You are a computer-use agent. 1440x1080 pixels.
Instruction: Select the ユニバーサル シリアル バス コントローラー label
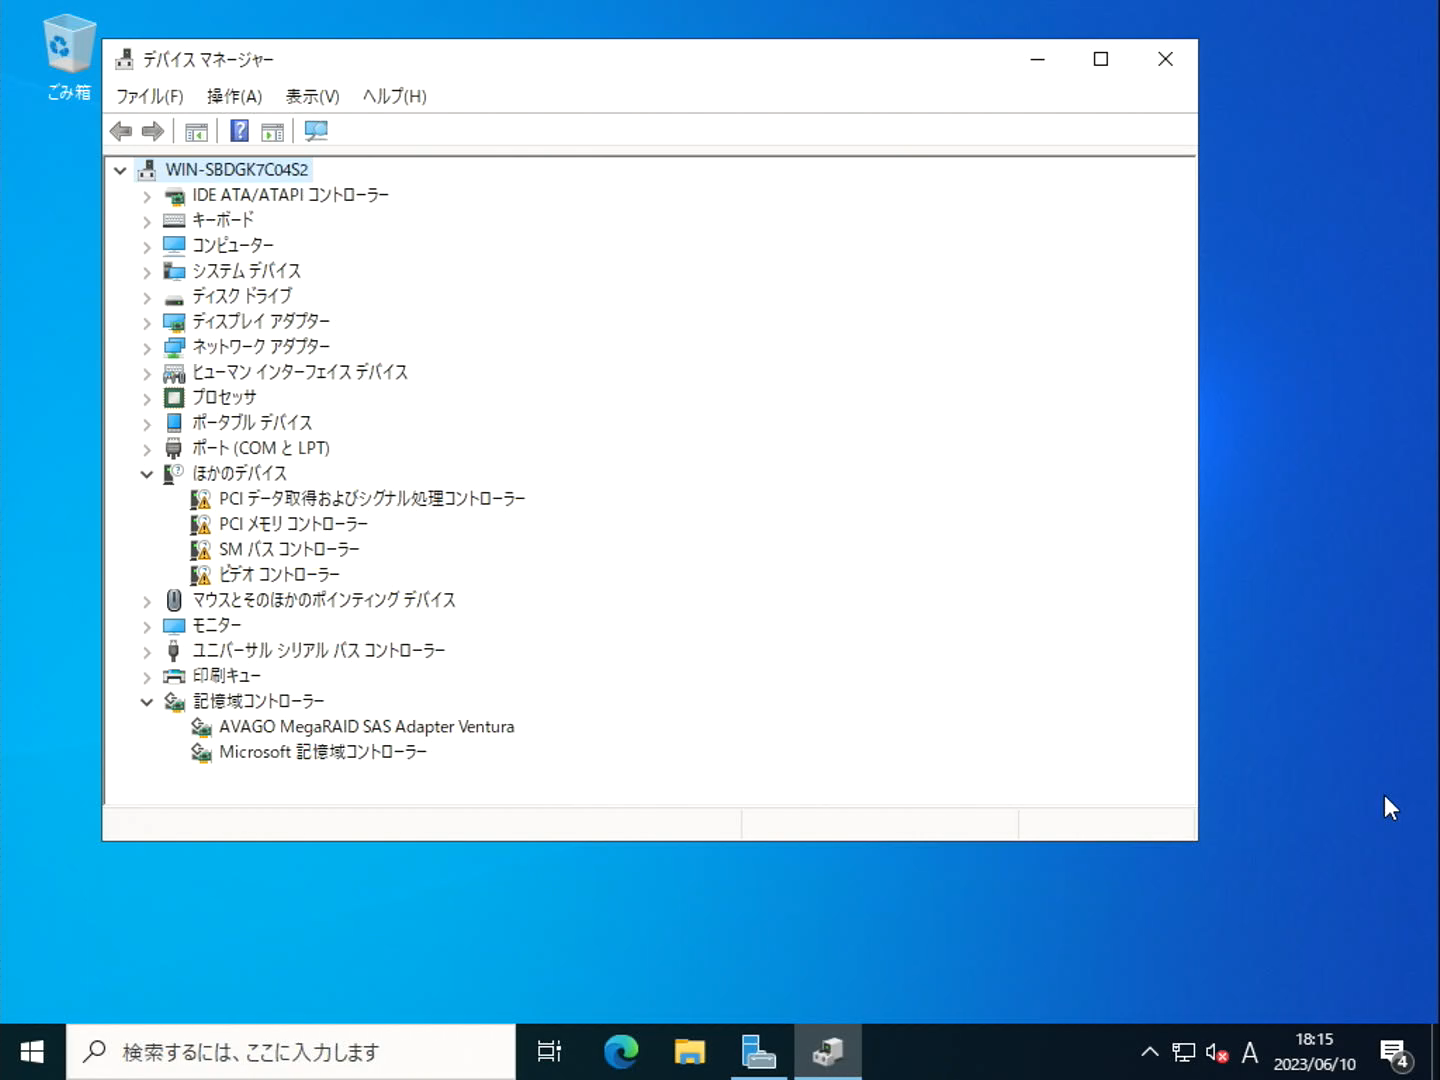point(318,651)
